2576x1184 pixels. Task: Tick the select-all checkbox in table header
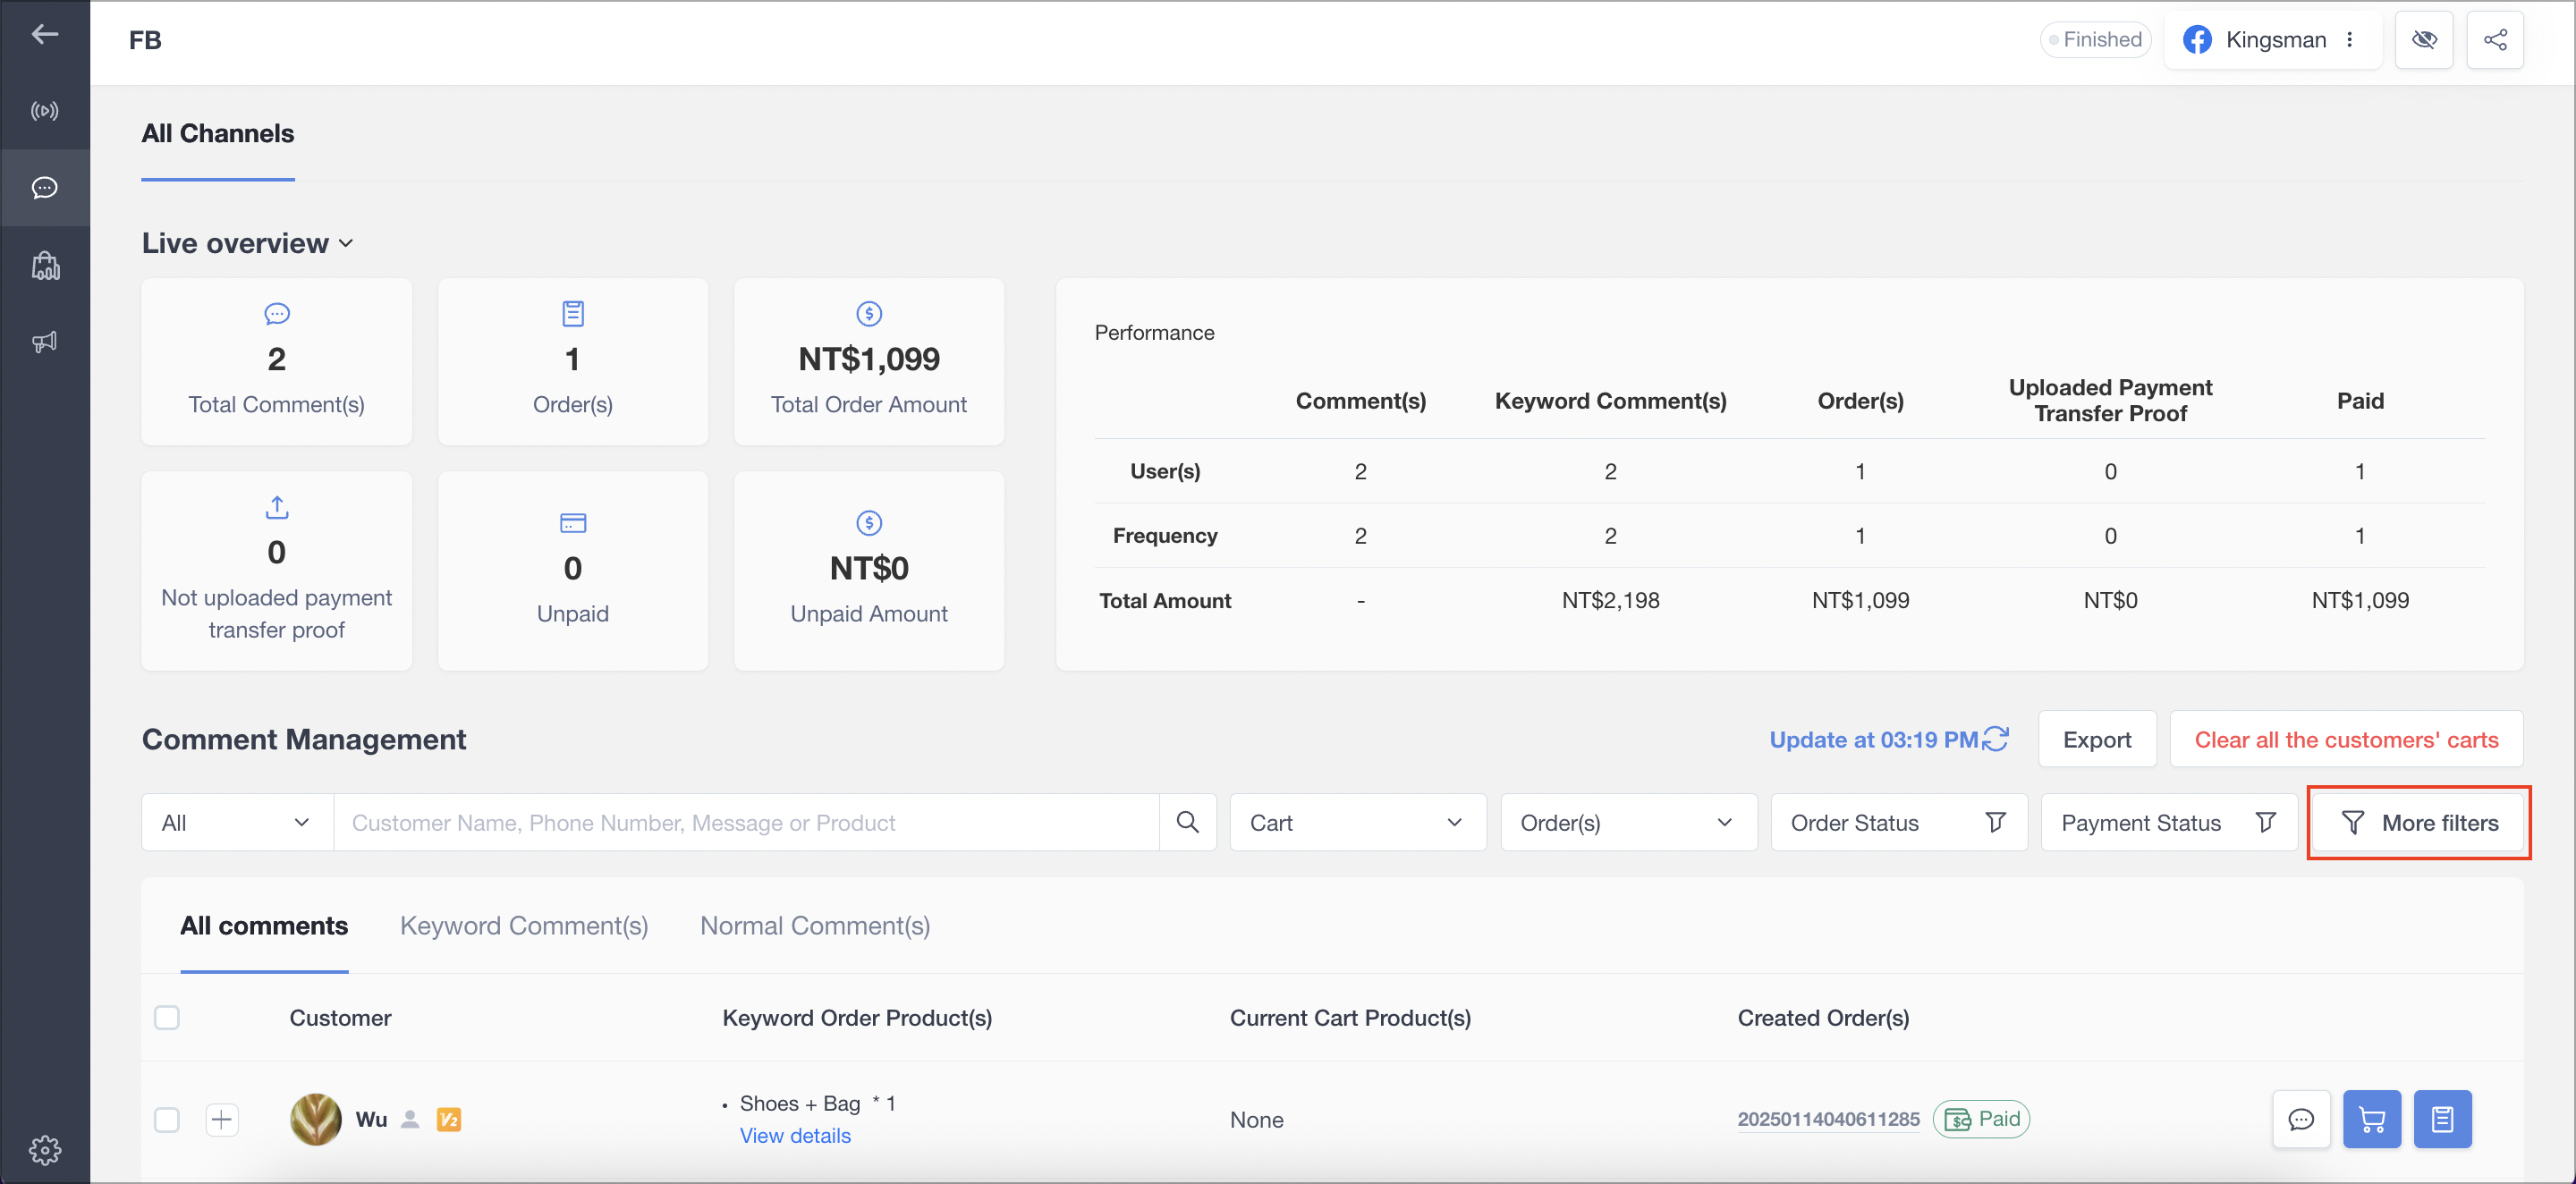pyautogui.click(x=166, y=1018)
